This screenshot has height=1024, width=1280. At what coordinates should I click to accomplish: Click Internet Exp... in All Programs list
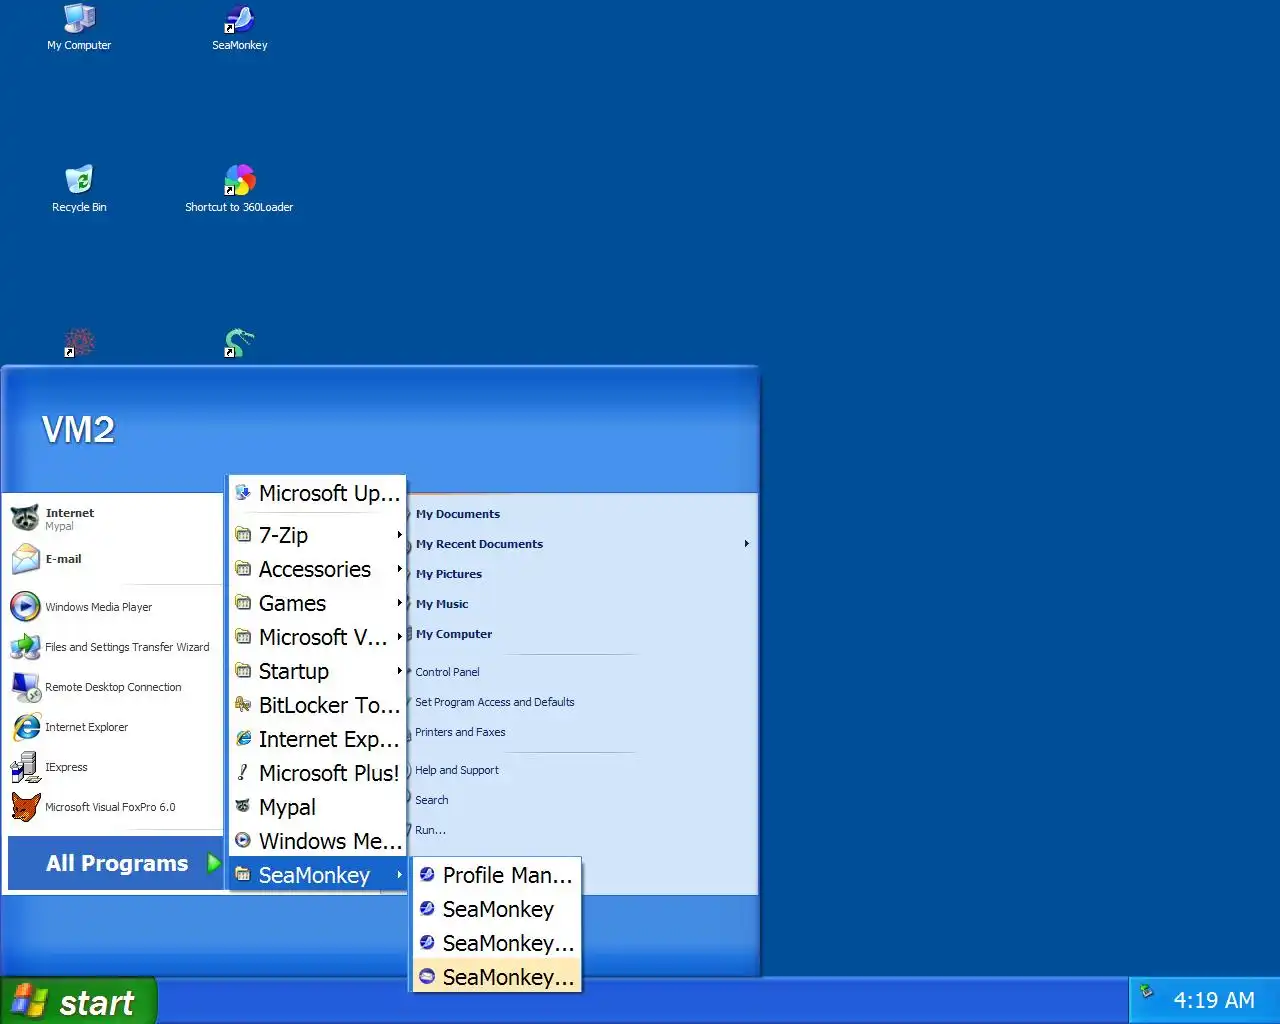(317, 739)
